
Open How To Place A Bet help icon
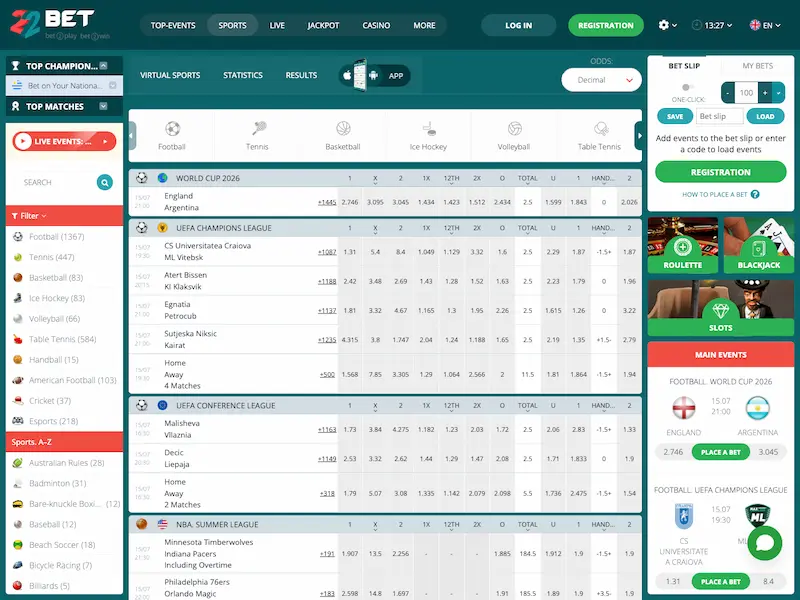click(x=755, y=194)
